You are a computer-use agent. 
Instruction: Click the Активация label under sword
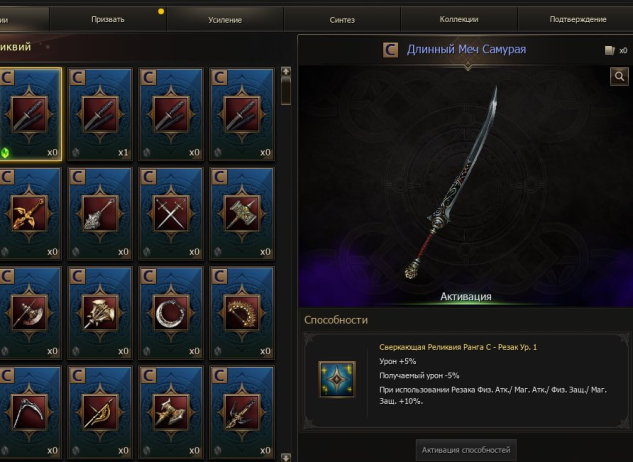coord(465,296)
